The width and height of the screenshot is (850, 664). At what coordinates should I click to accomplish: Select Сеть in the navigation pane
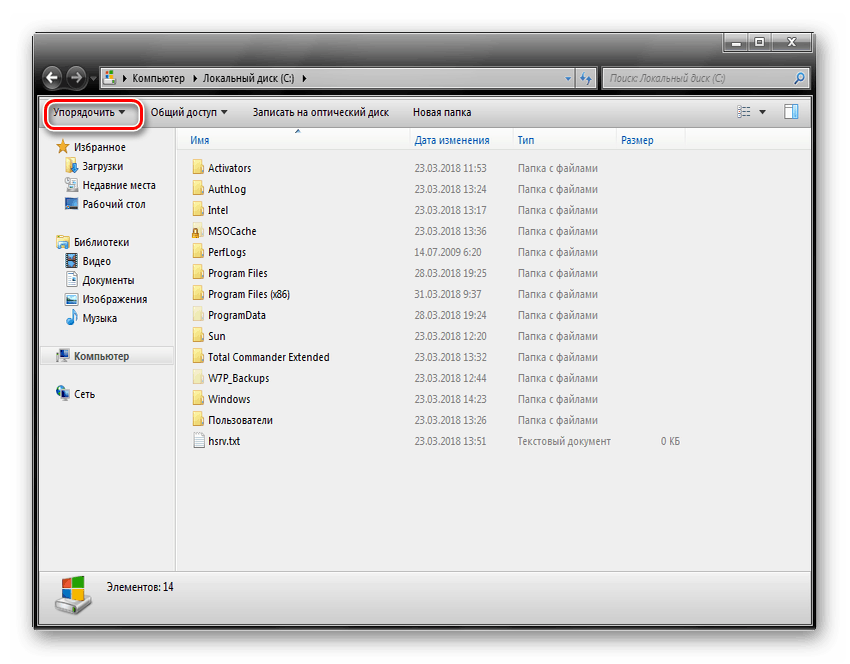[84, 394]
